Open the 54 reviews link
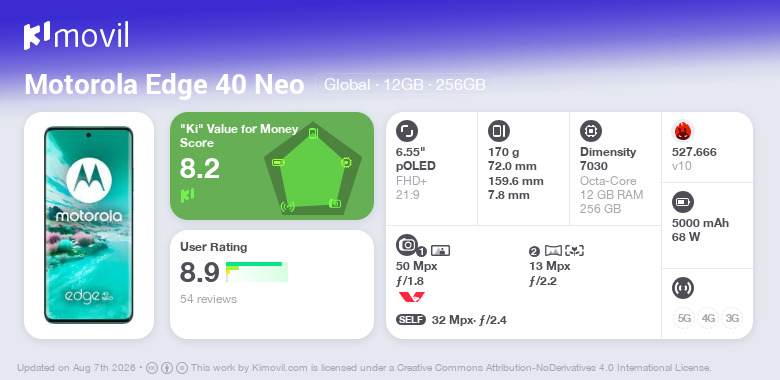Viewport: 780px width, 380px height. pyautogui.click(x=208, y=299)
